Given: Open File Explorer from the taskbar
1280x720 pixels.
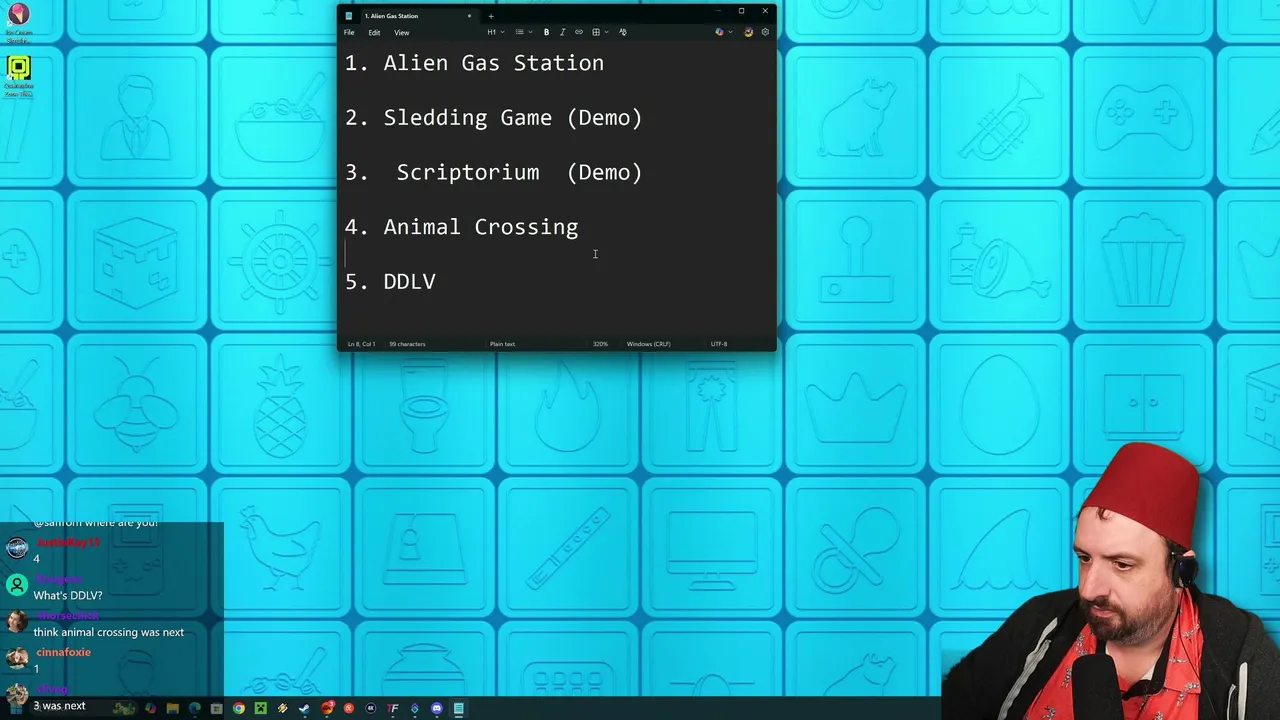Looking at the screenshot, I should coord(172,708).
